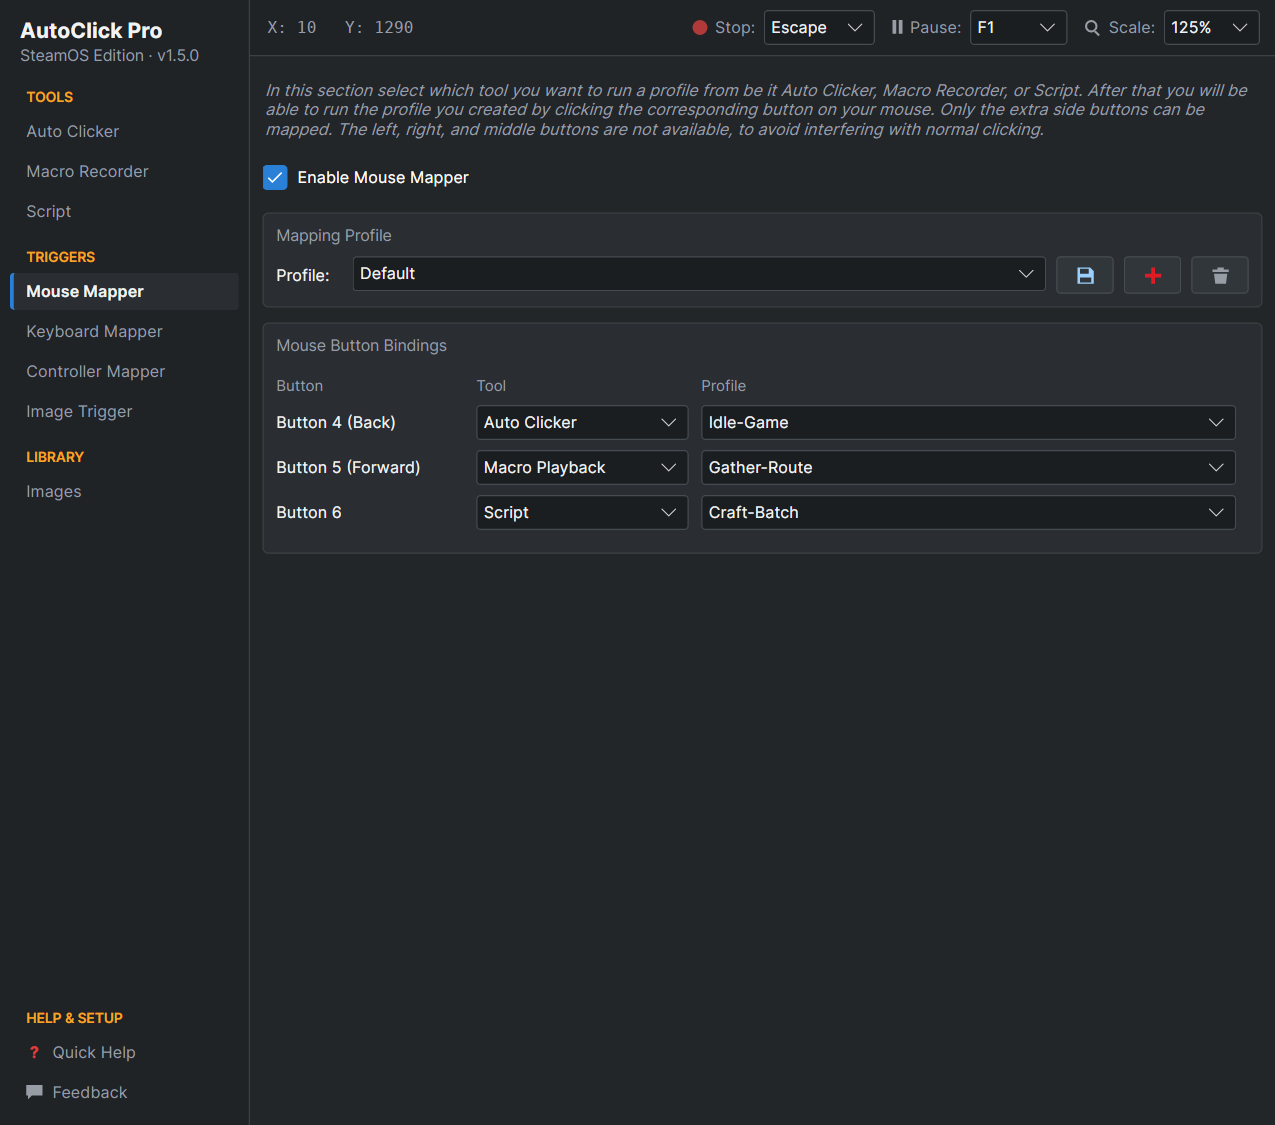
Task: Add a new profile using the red plus icon
Action: coord(1152,275)
